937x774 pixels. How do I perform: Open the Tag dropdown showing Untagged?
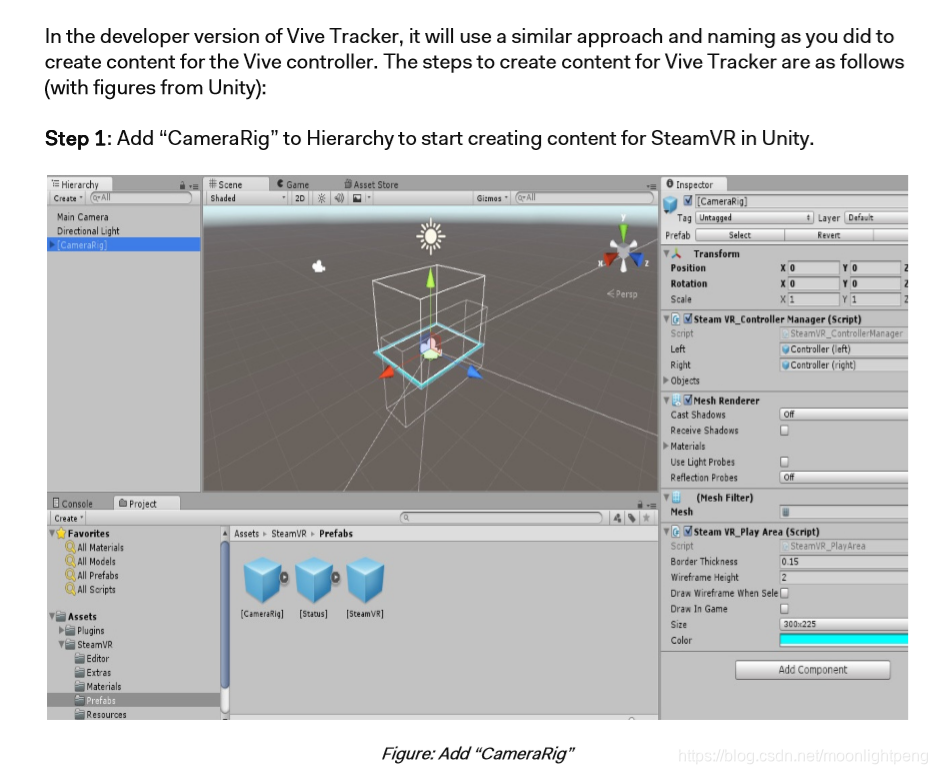(754, 218)
